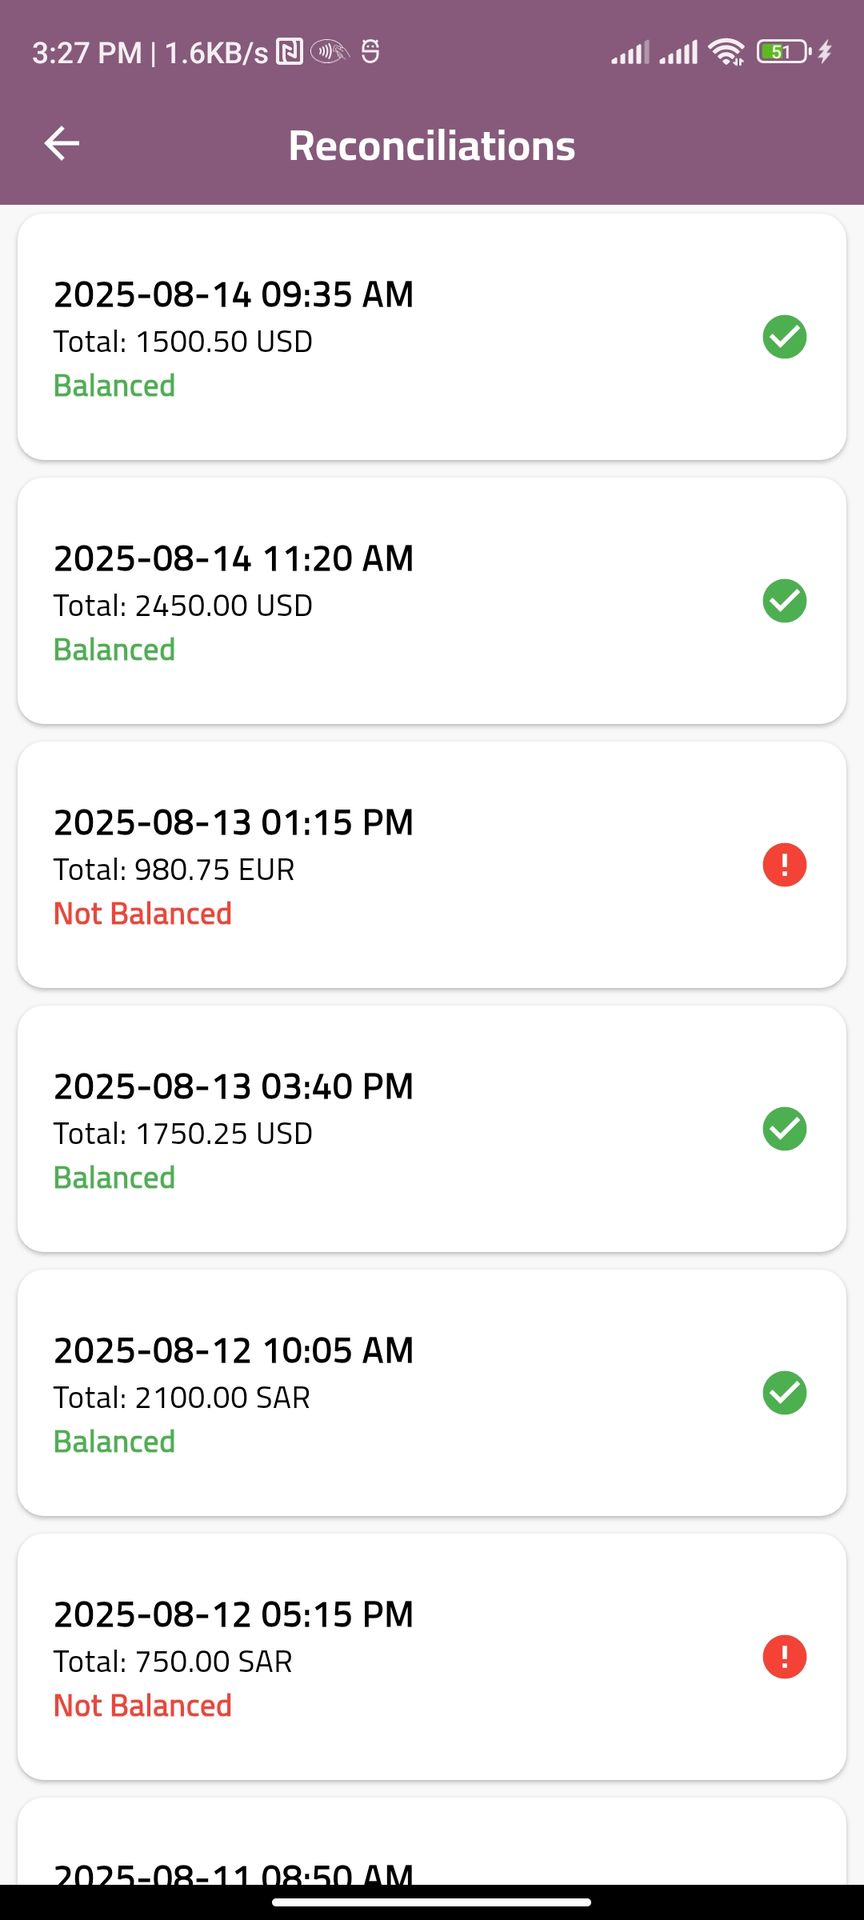
Task: Tap the back arrow in header
Action: click(62, 144)
